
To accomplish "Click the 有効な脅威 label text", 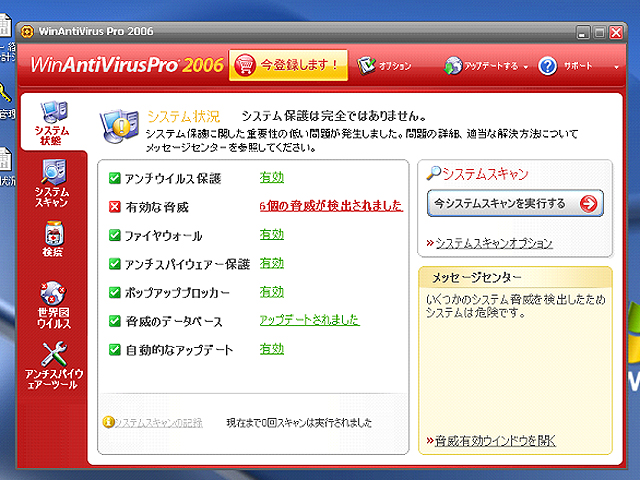I will tap(157, 207).
